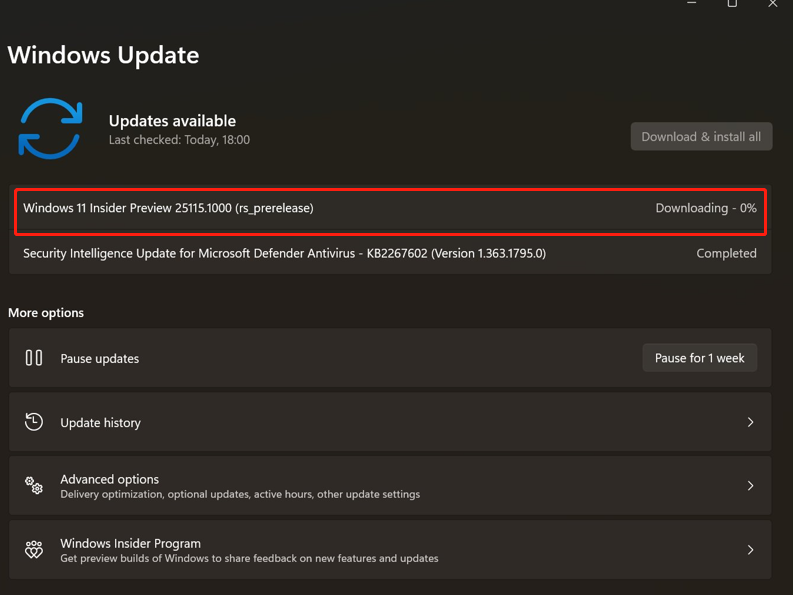The image size is (793, 595).
Task: Click Download & install all button
Action: click(x=701, y=137)
